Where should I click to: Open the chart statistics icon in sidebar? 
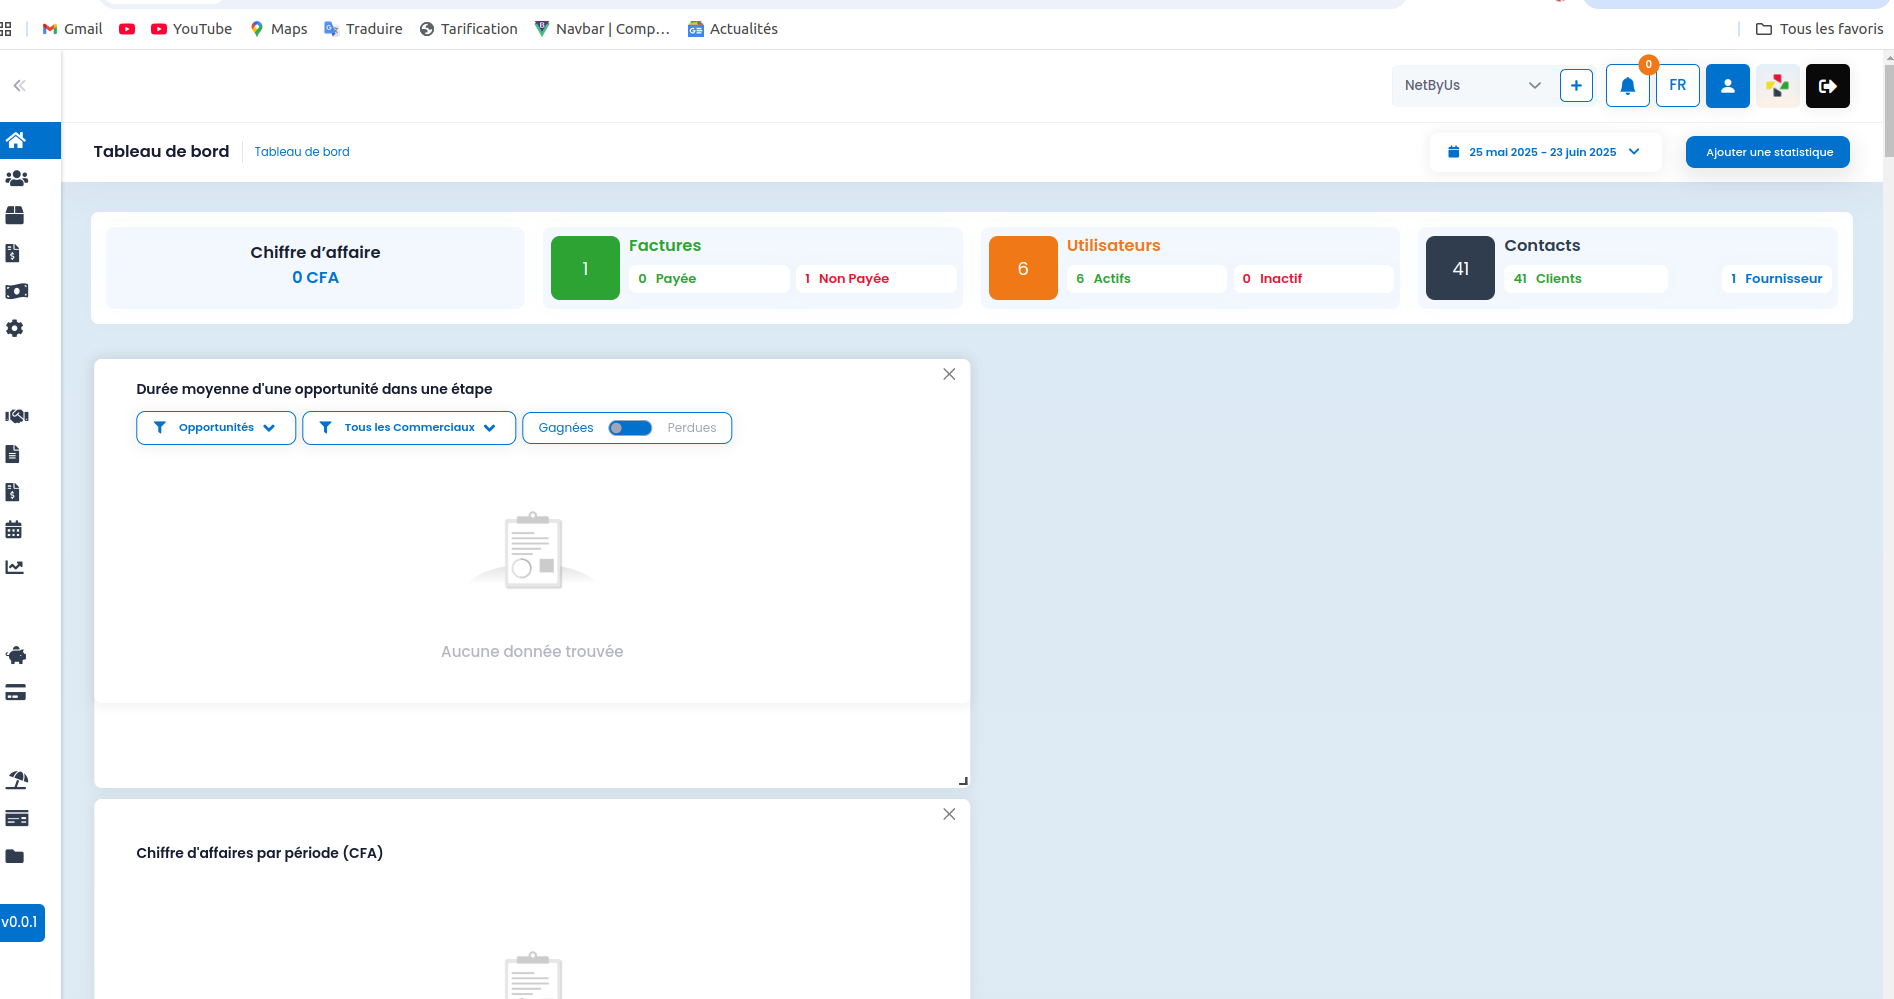coord(15,567)
